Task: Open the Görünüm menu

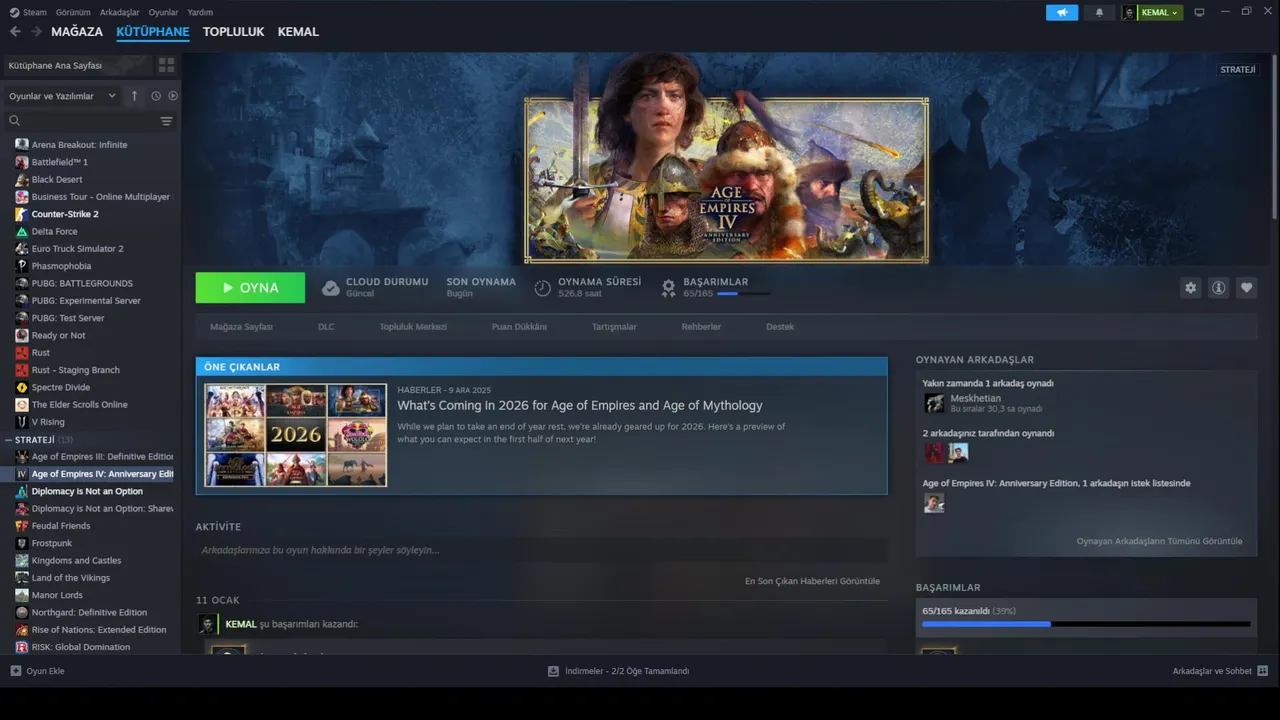Action: click(73, 12)
